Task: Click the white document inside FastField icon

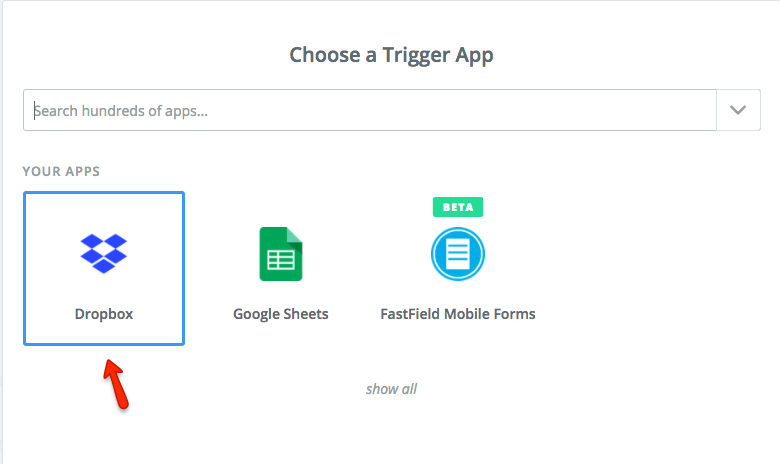Action: (458, 254)
